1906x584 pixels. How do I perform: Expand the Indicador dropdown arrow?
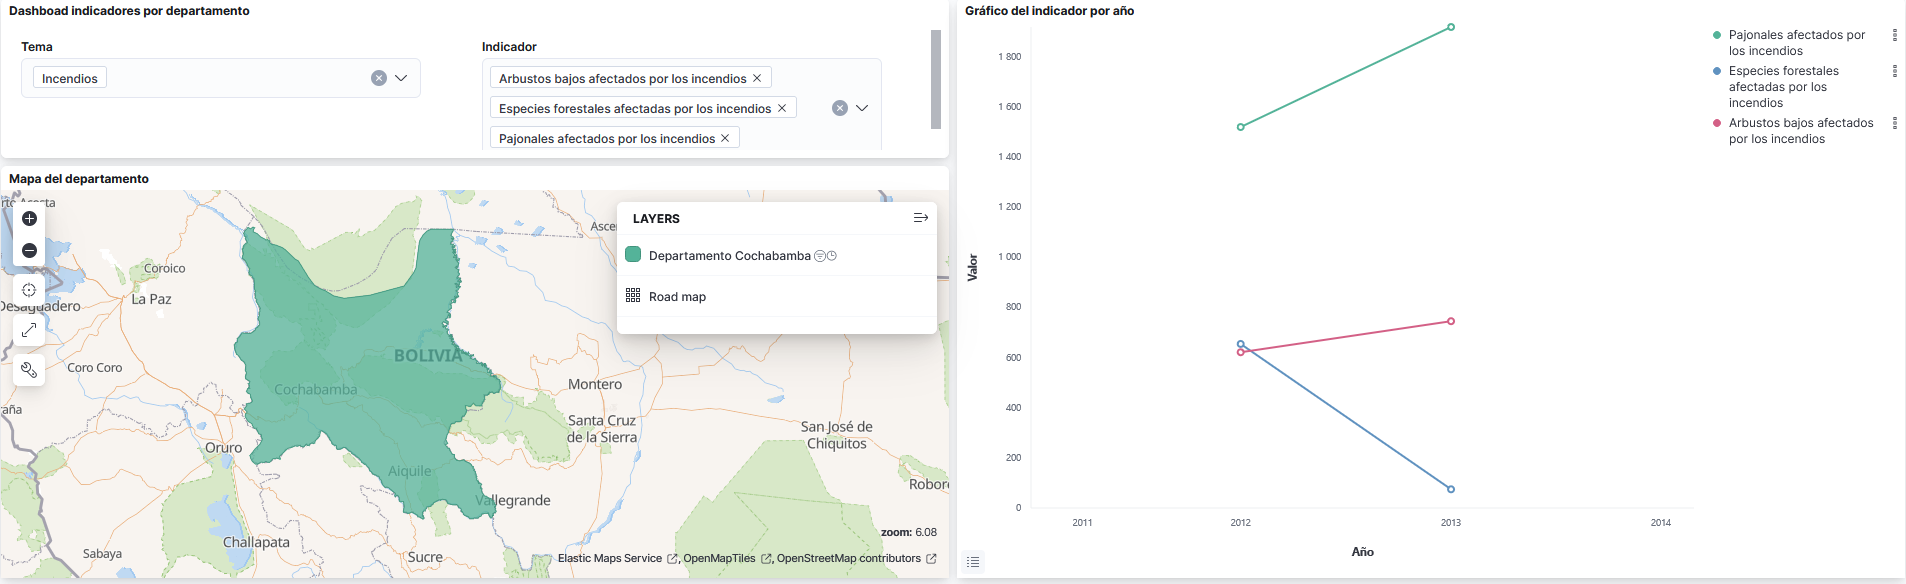(x=862, y=108)
